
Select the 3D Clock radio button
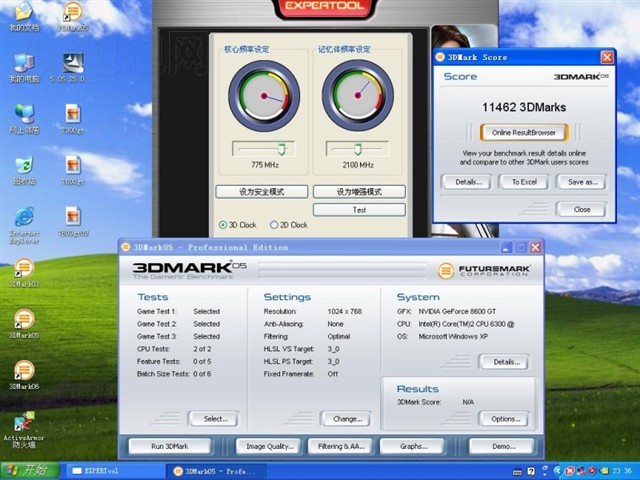pos(223,225)
